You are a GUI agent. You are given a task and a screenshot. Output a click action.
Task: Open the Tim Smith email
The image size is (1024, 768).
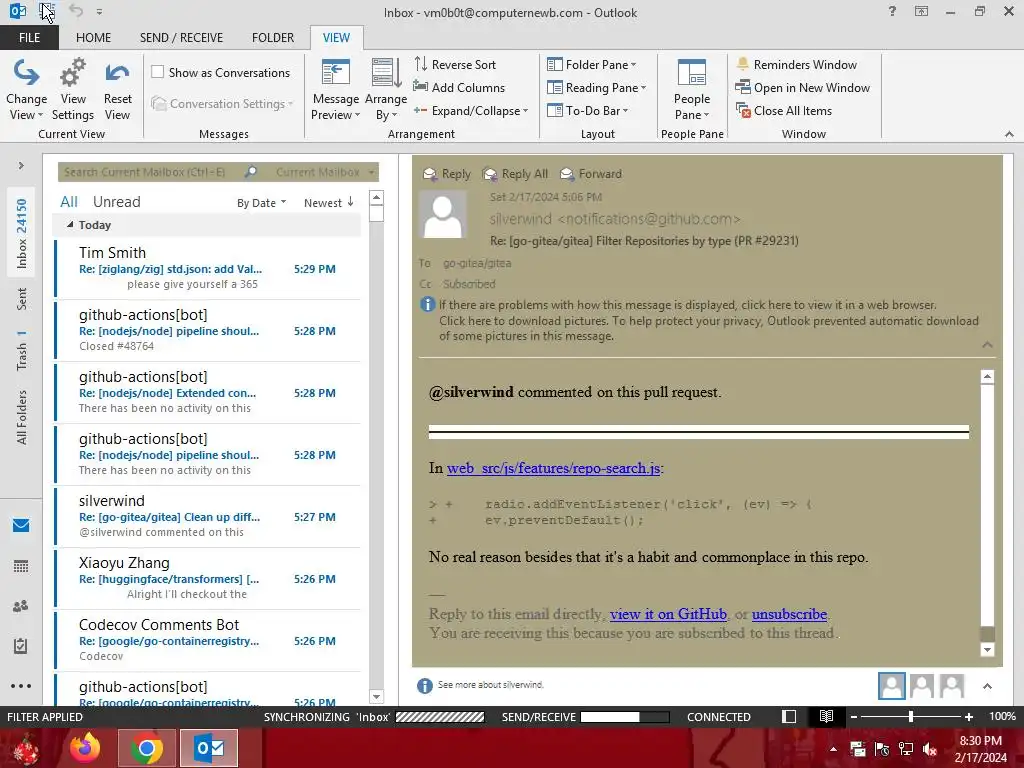point(208,268)
